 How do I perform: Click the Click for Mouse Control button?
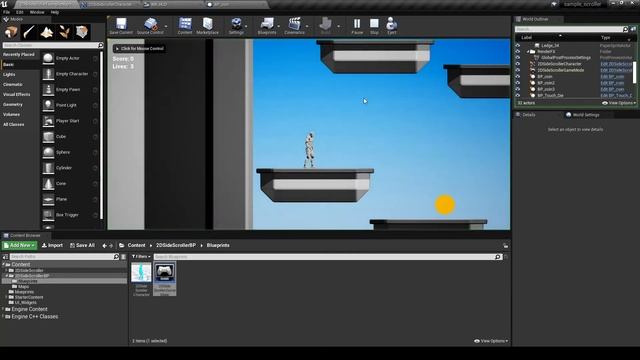pyautogui.click(x=139, y=49)
